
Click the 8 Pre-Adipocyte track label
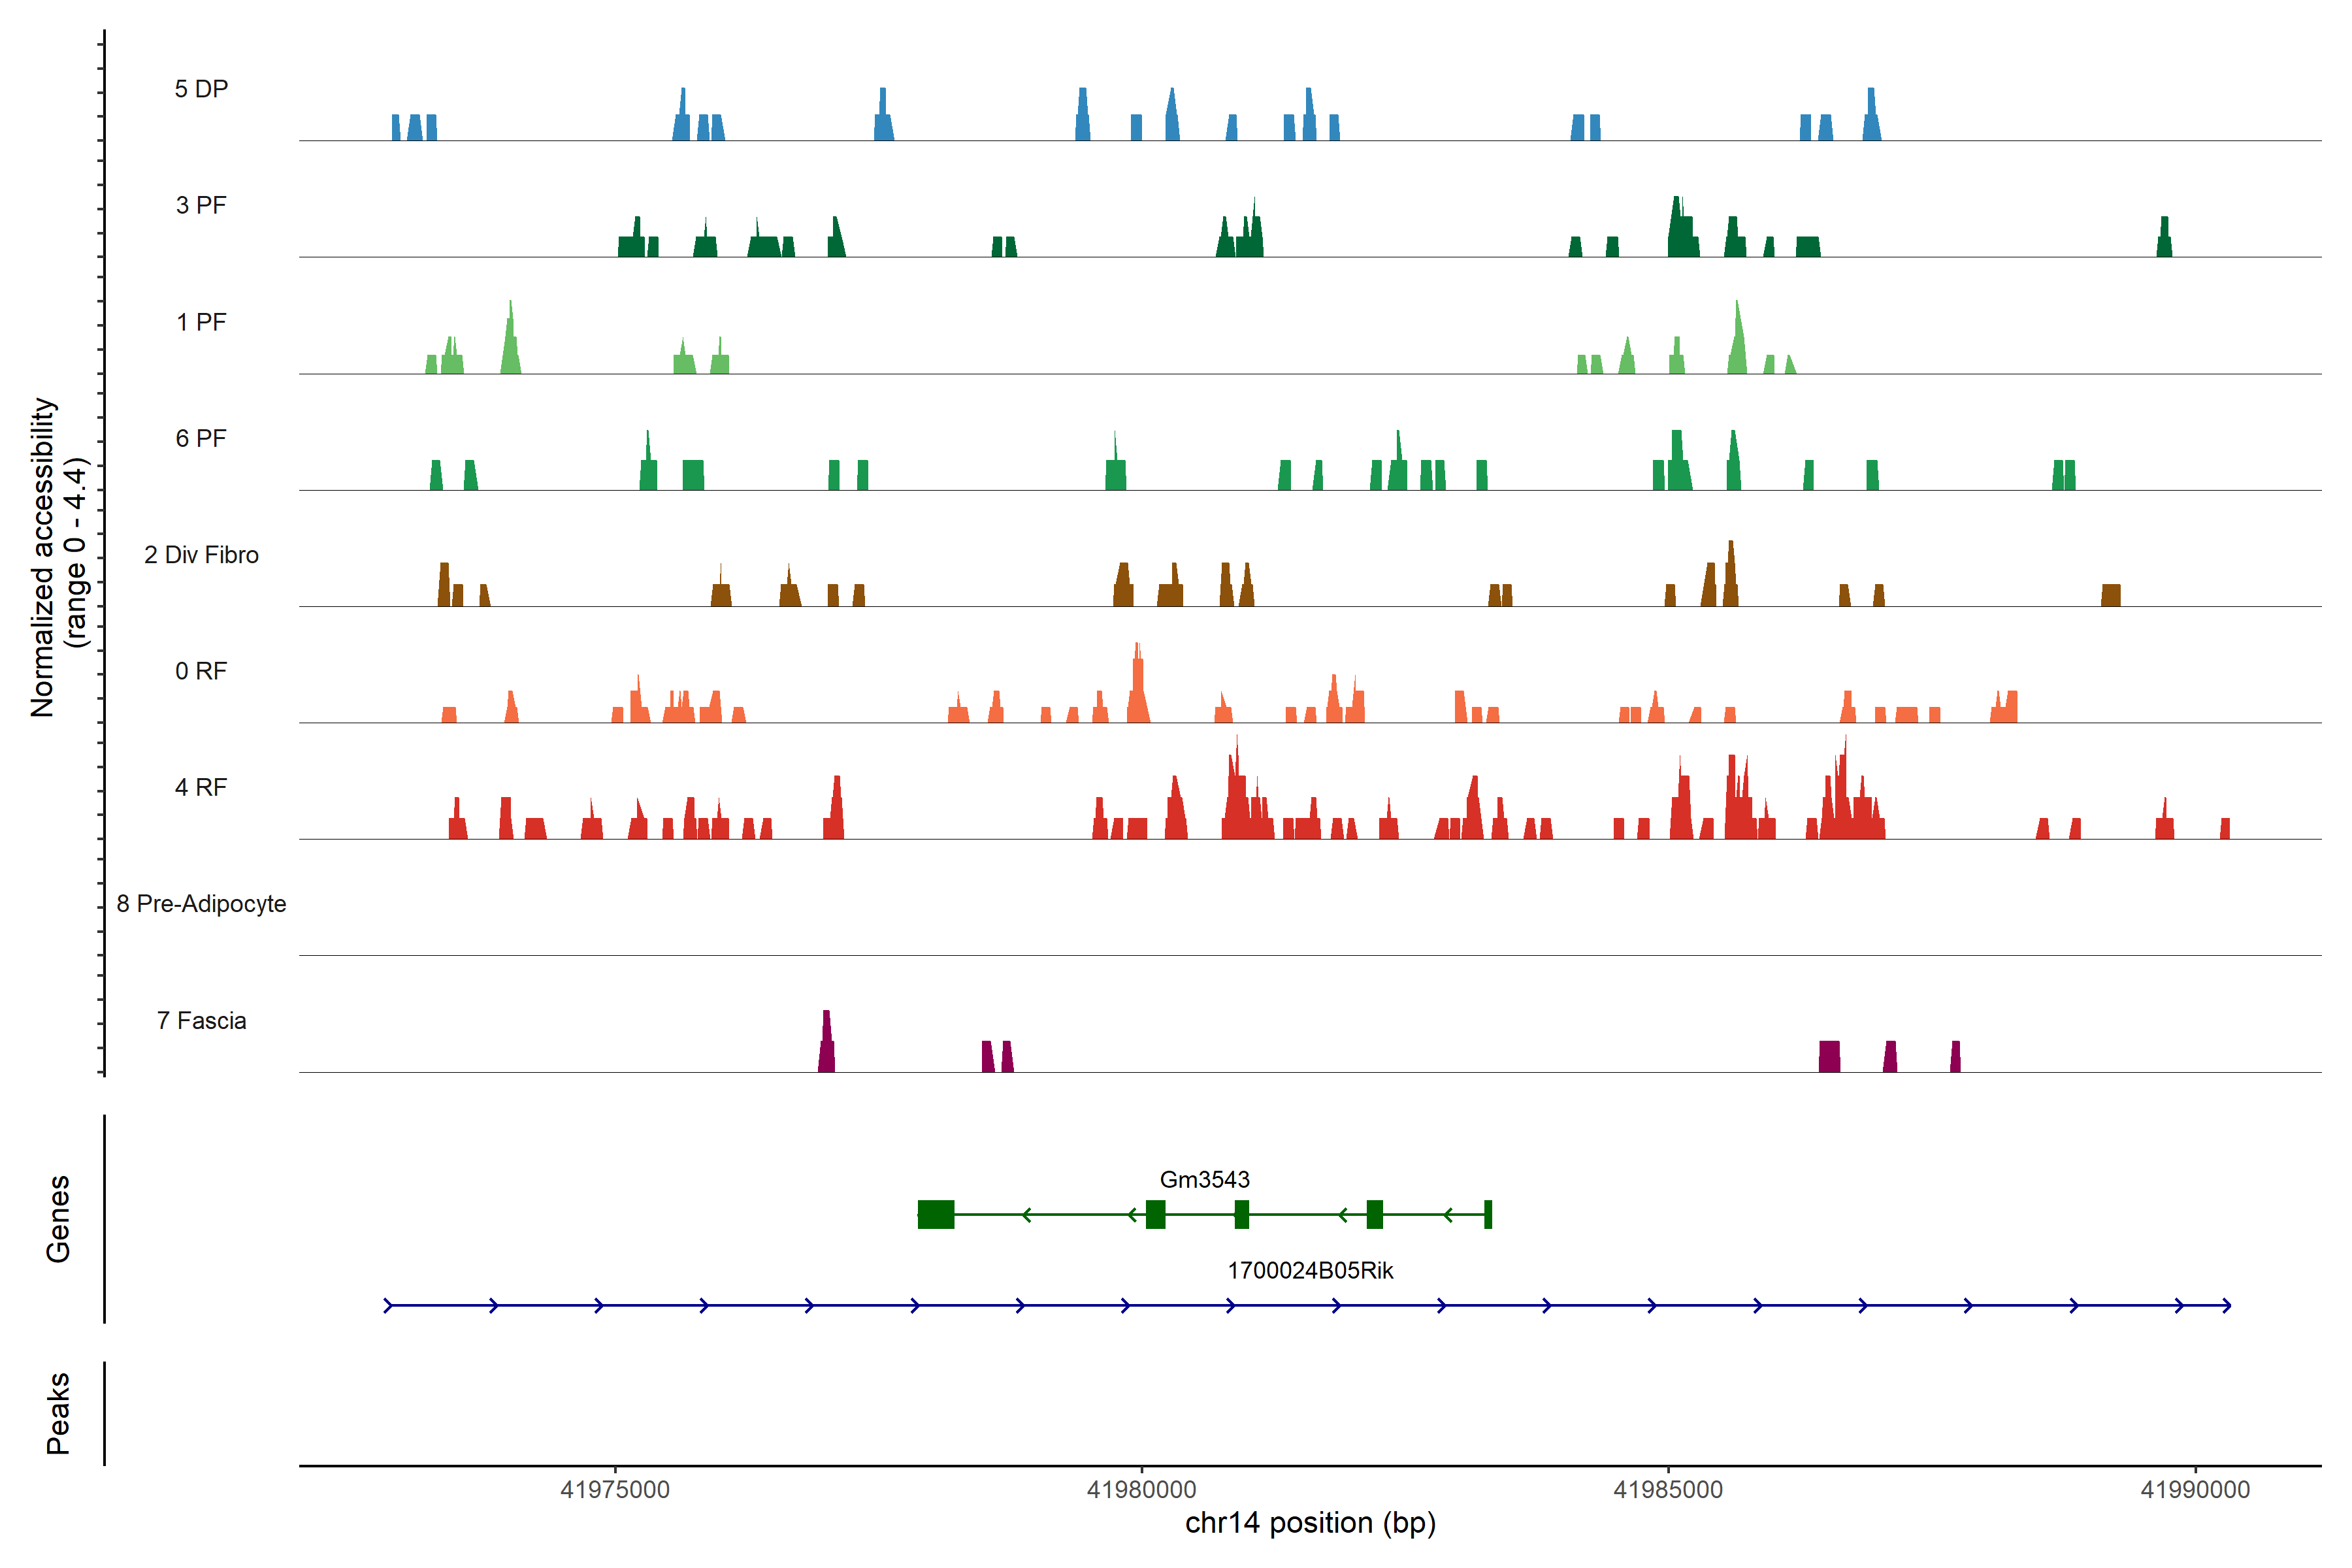[201, 904]
